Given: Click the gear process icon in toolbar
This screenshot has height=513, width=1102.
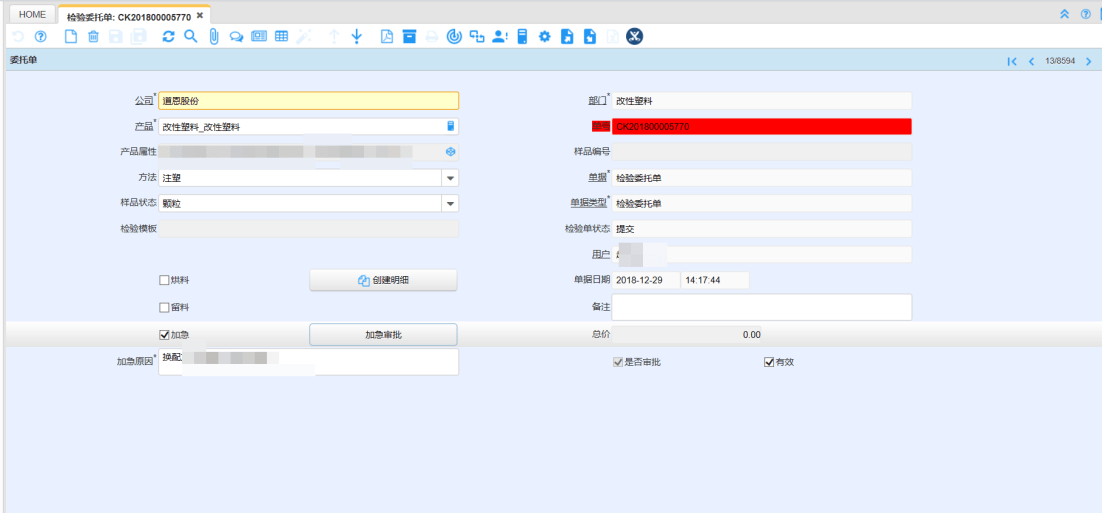Looking at the screenshot, I should [545, 37].
